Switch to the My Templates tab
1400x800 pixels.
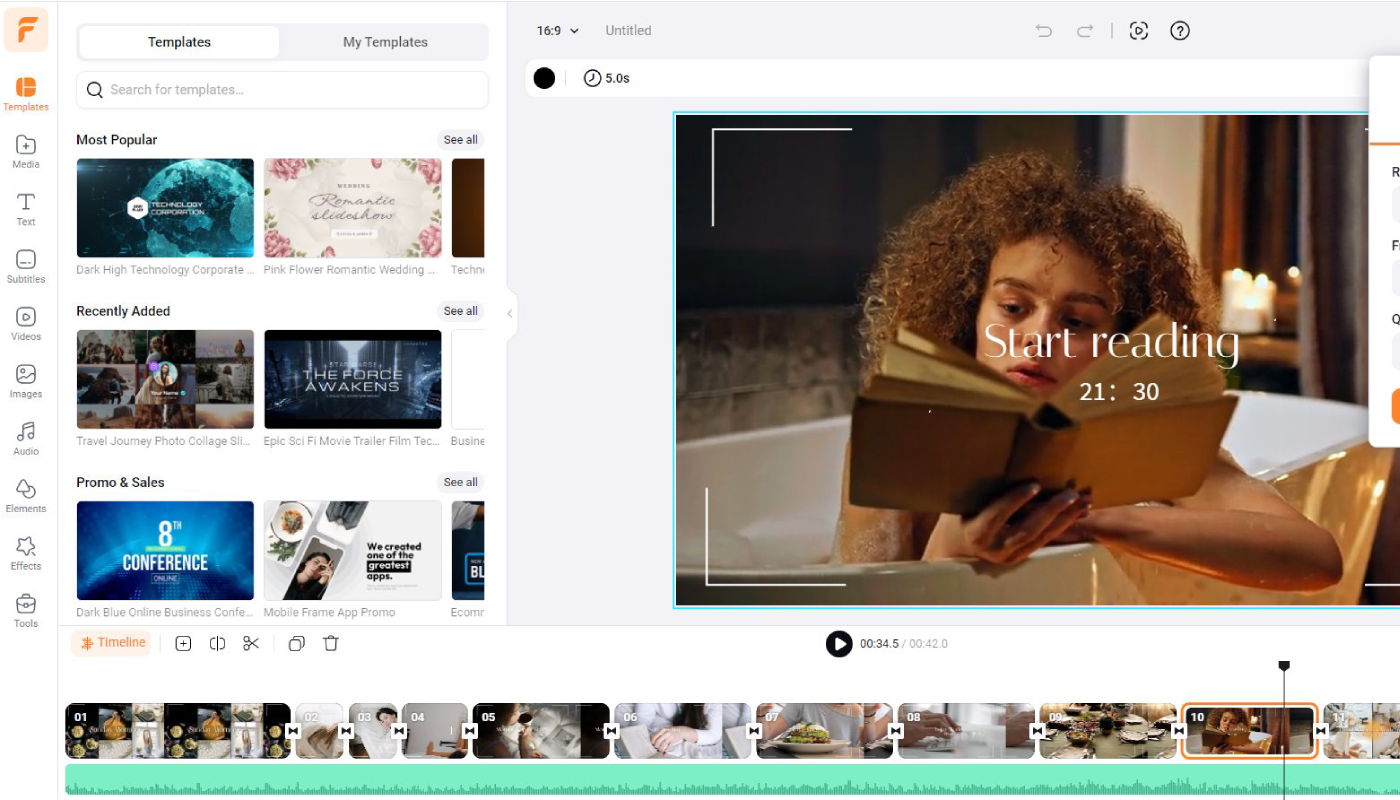tap(384, 42)
